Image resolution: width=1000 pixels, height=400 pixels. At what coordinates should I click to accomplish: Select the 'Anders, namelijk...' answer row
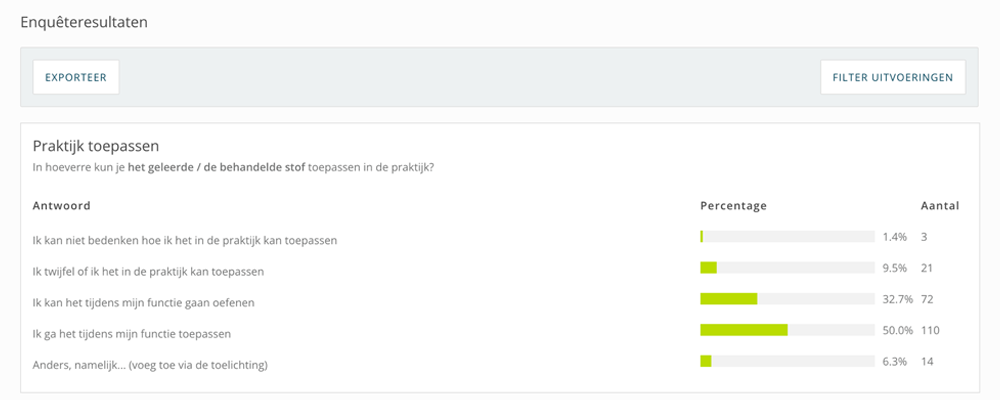150,364
